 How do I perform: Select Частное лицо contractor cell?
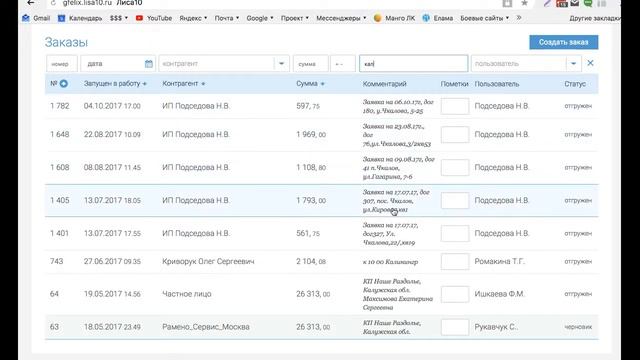point(187,294)
